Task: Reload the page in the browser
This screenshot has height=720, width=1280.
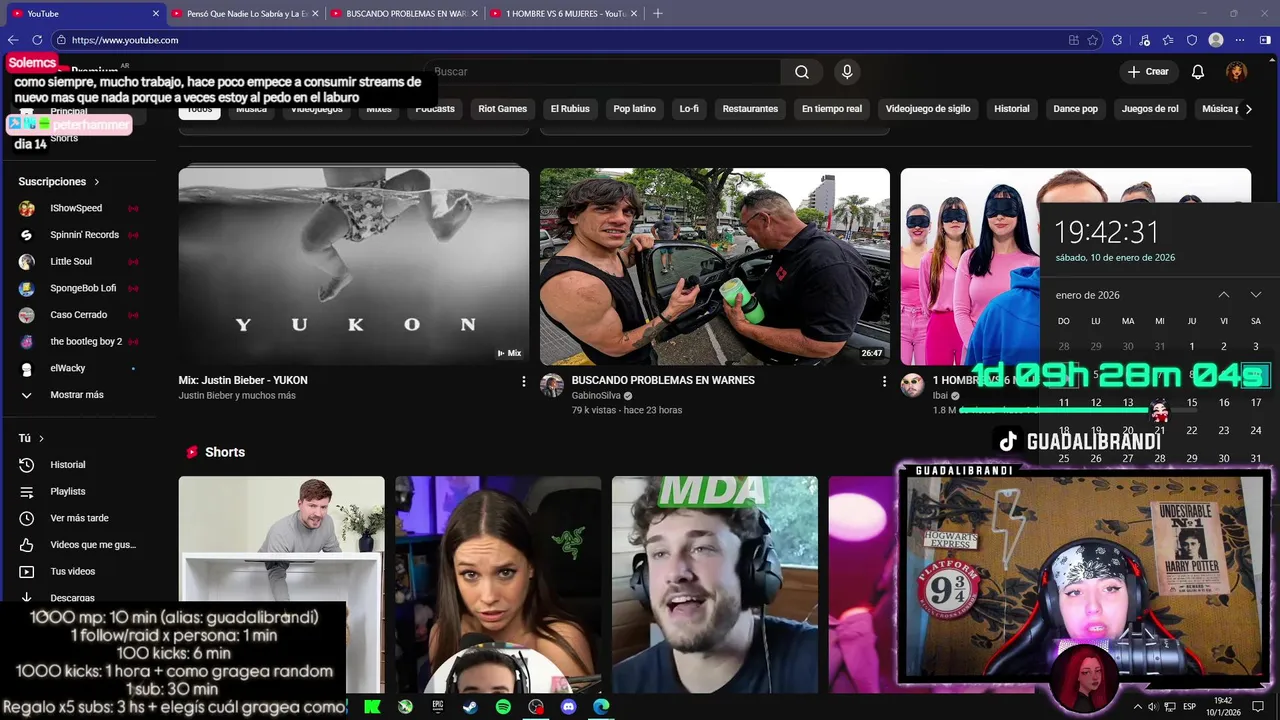Action: point(37,40)
